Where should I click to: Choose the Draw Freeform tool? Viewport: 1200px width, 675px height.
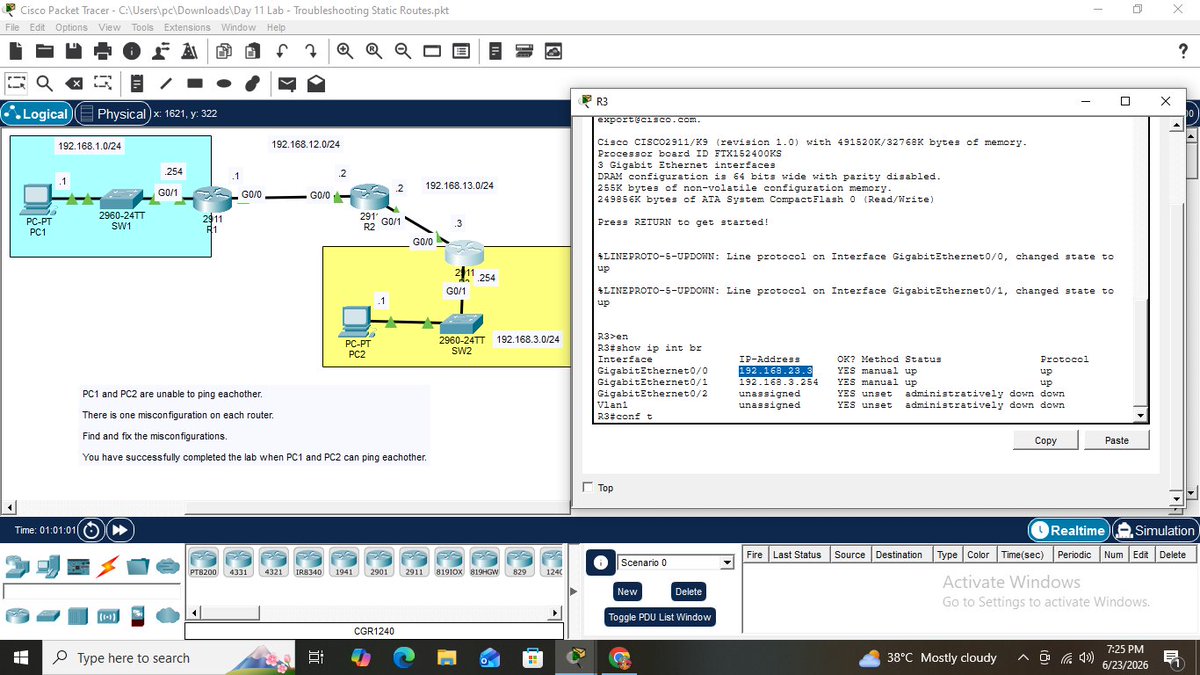point(253,84)
